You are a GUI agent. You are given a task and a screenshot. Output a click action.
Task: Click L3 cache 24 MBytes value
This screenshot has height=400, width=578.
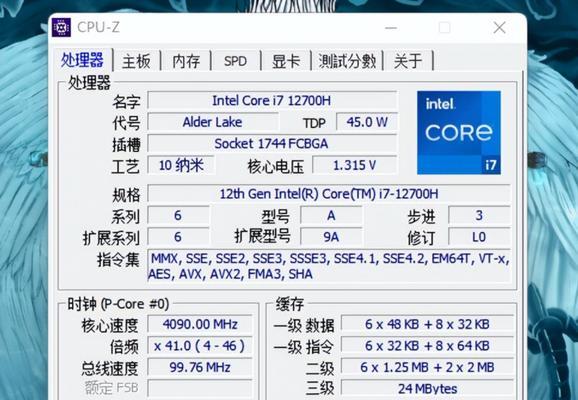click(x=427, y=388)
